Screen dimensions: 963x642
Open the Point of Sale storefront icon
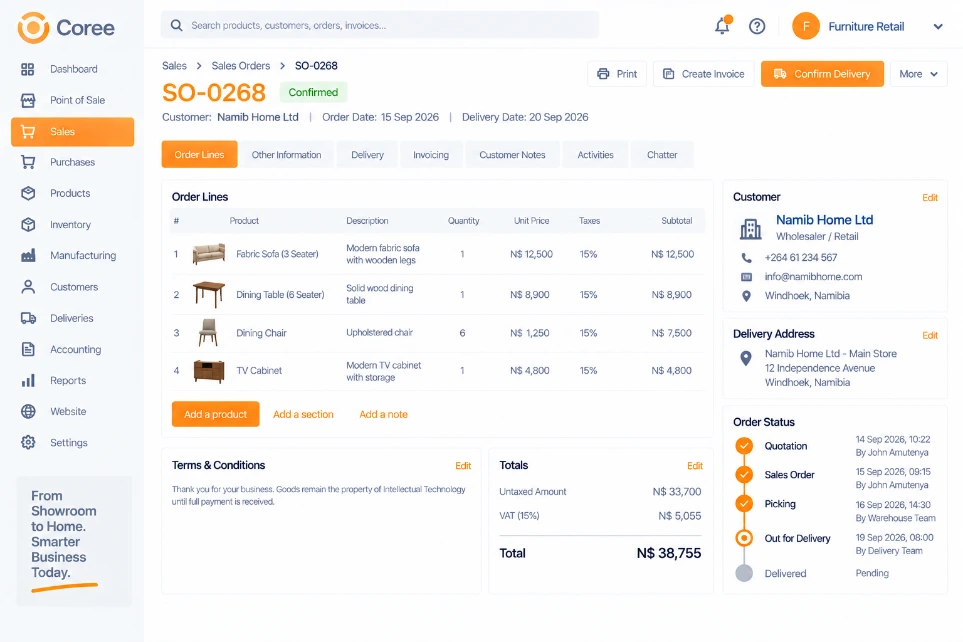coord(28,100)
